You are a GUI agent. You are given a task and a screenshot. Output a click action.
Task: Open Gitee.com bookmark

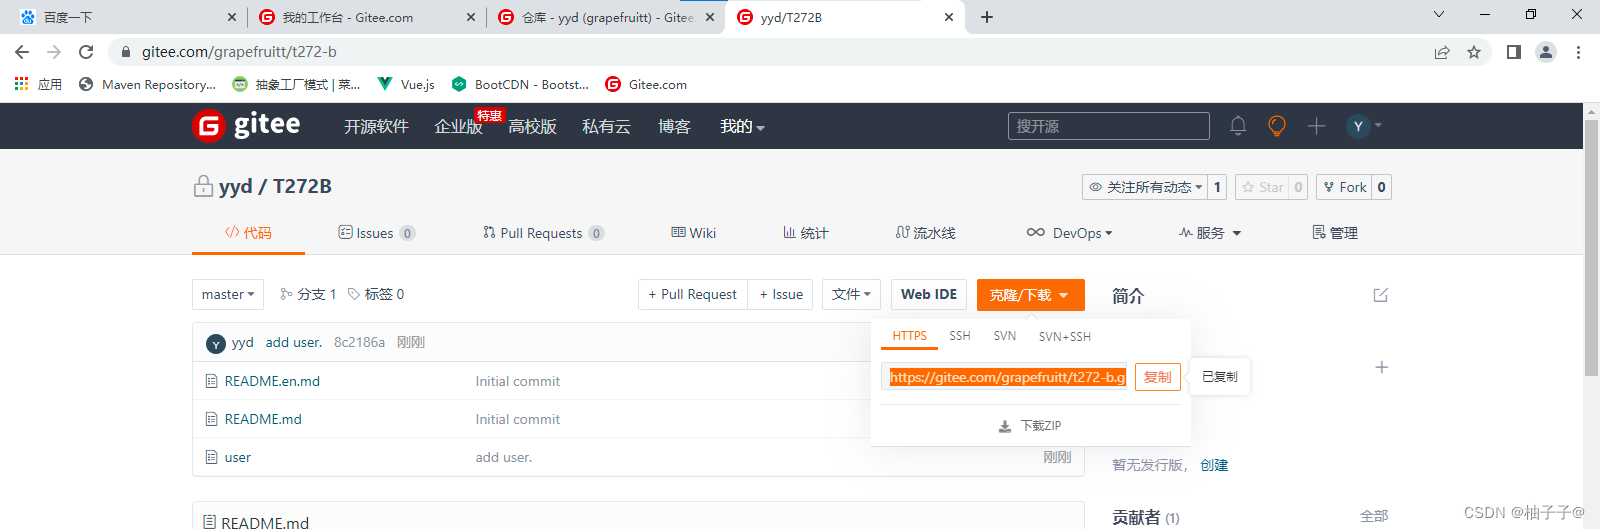pyautogui.click(x=646, y=84)
